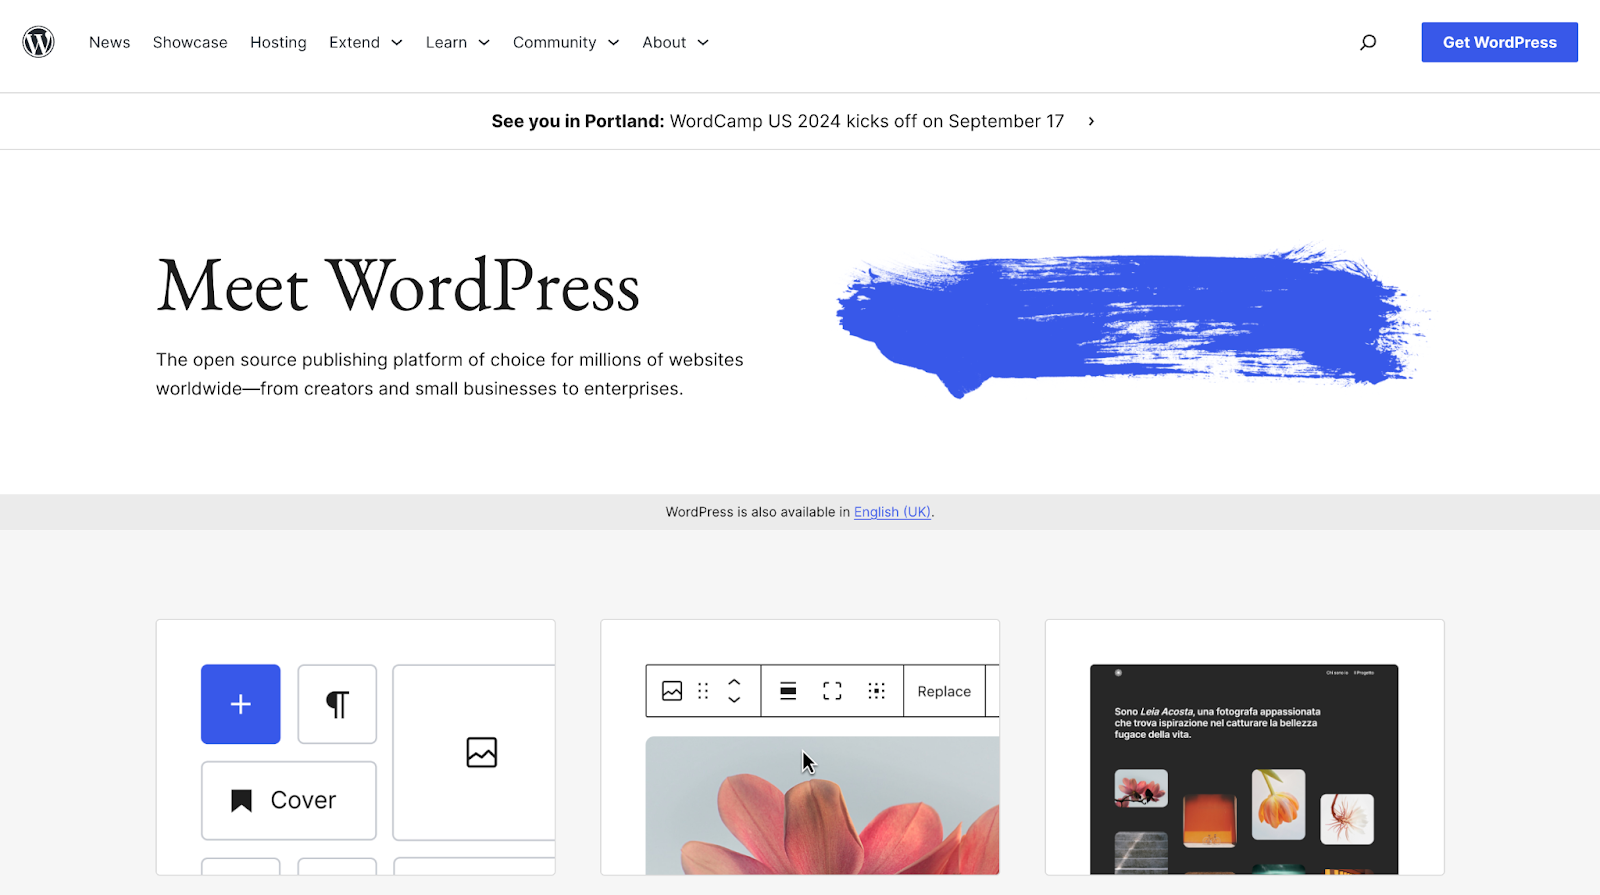Viewport: 1600px width, 895px height.
Task: Click the move down arrow in toolbar
Action: [x=734, y=700]
